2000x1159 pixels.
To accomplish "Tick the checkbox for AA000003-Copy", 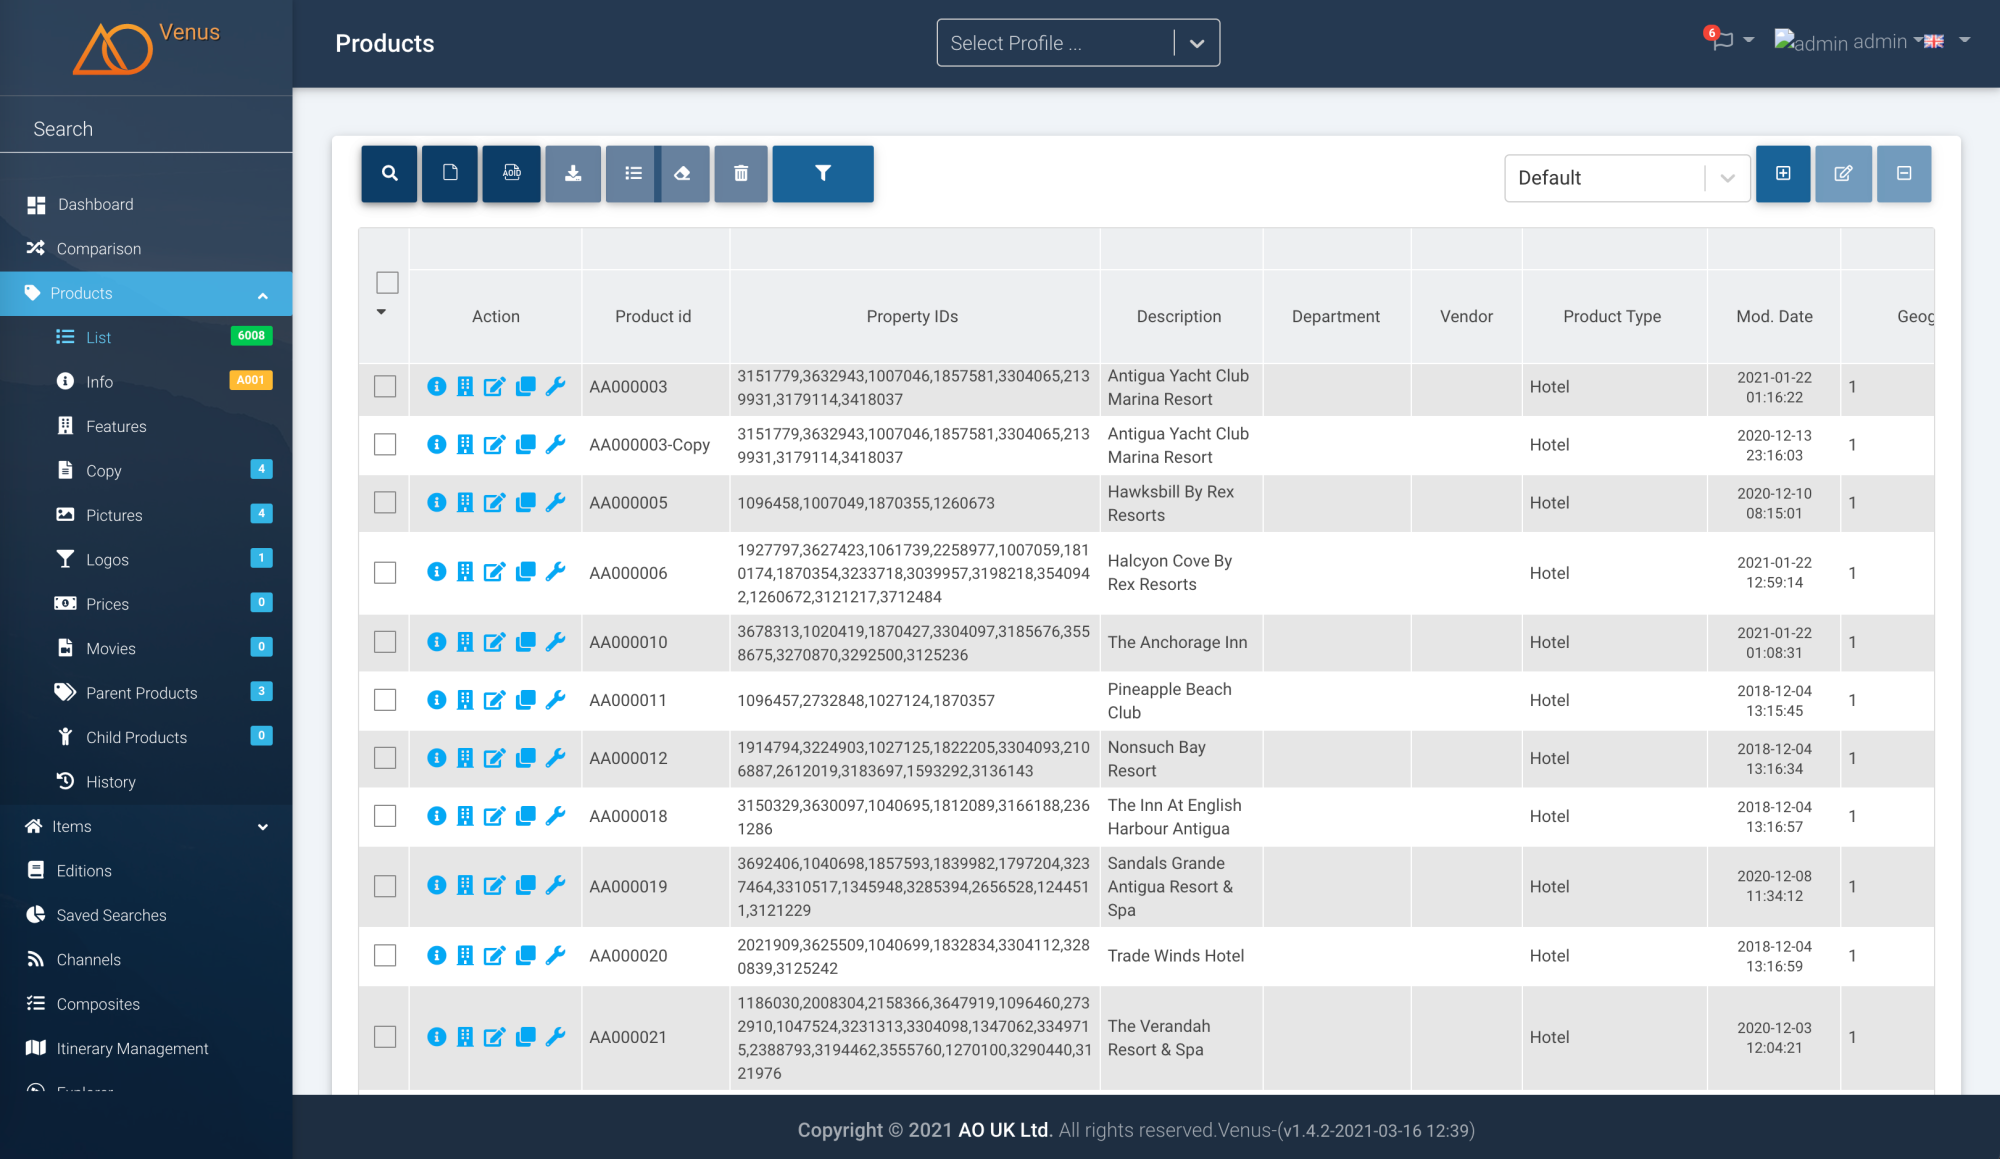I will (x=384, y=445).
